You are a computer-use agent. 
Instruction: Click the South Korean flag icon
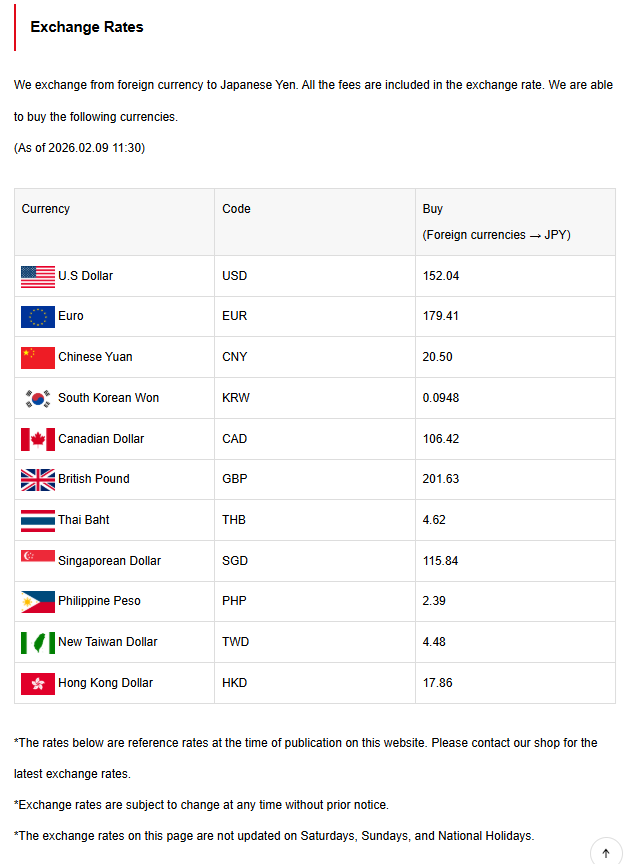click(38, 398)
